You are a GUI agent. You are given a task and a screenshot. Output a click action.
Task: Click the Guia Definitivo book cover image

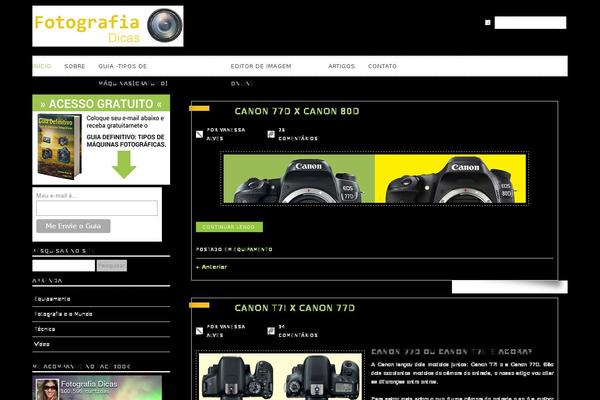(x=59, y=147)
